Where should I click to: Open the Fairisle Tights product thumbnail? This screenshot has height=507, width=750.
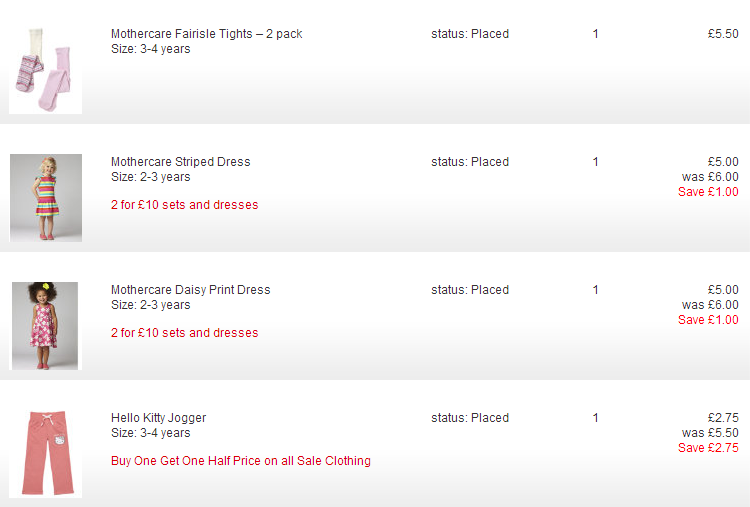(45, 70)
